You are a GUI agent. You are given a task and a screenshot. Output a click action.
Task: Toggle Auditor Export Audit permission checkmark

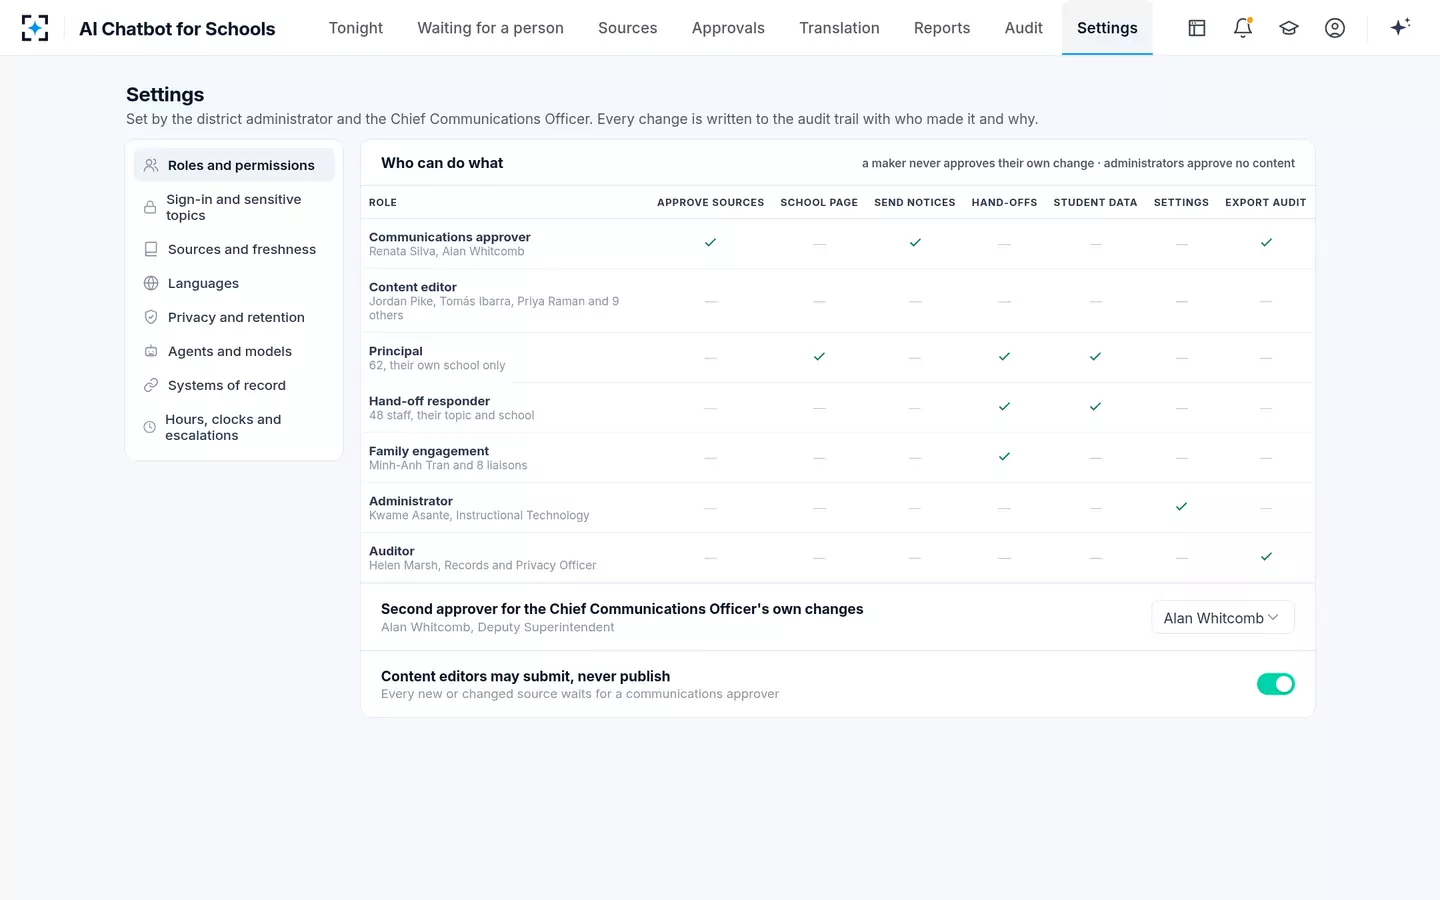(x=1266, y=557)
